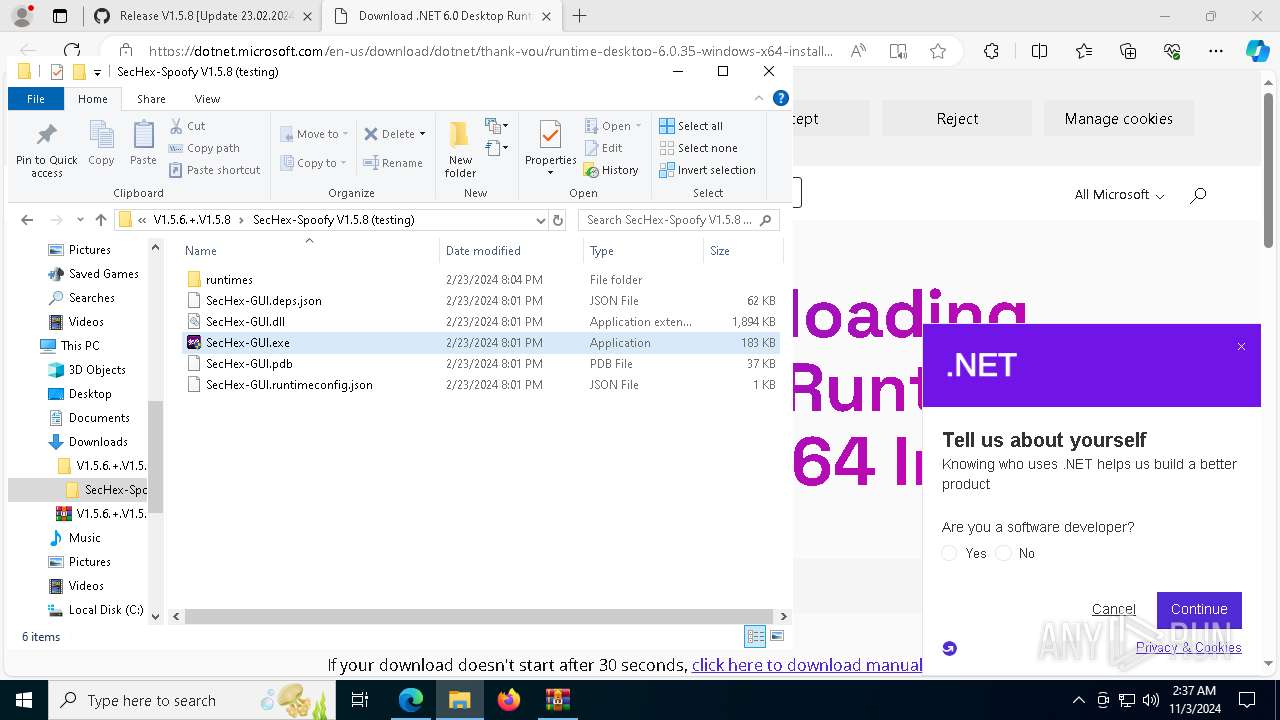Click the Search SecHex-Spoofy search box
1280x720 pixels.
click(681, 220)
